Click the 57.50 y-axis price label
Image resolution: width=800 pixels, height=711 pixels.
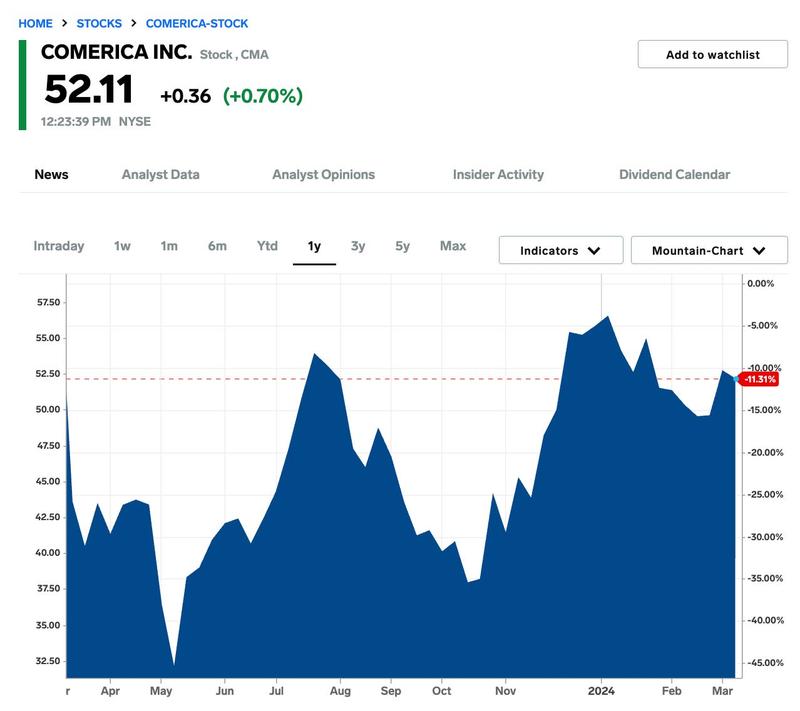(x=48, y=302)
